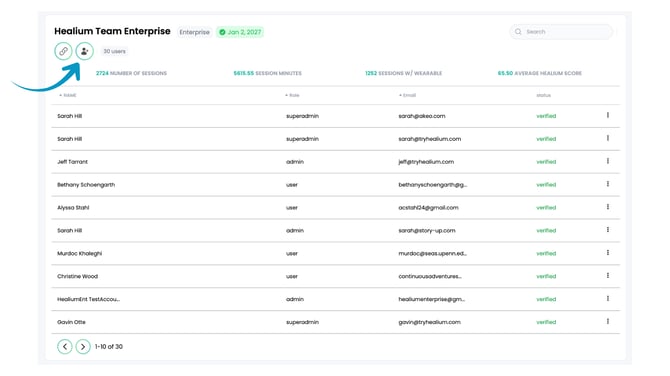Click email jeff@tryhealium.com
The height and width of the screenshot is (376, 670).
click(426, 162)
